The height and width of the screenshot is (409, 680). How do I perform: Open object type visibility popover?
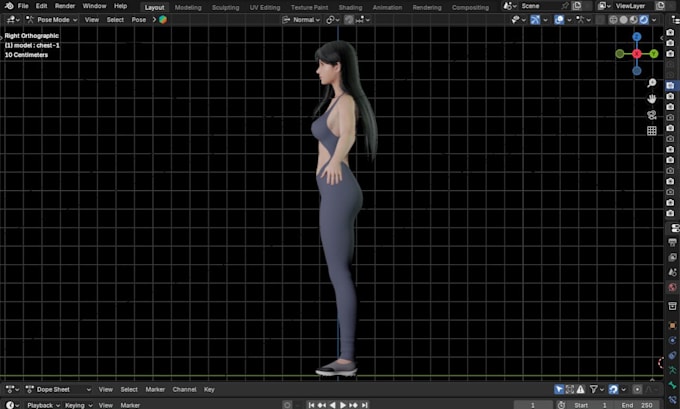coord(518,20)
